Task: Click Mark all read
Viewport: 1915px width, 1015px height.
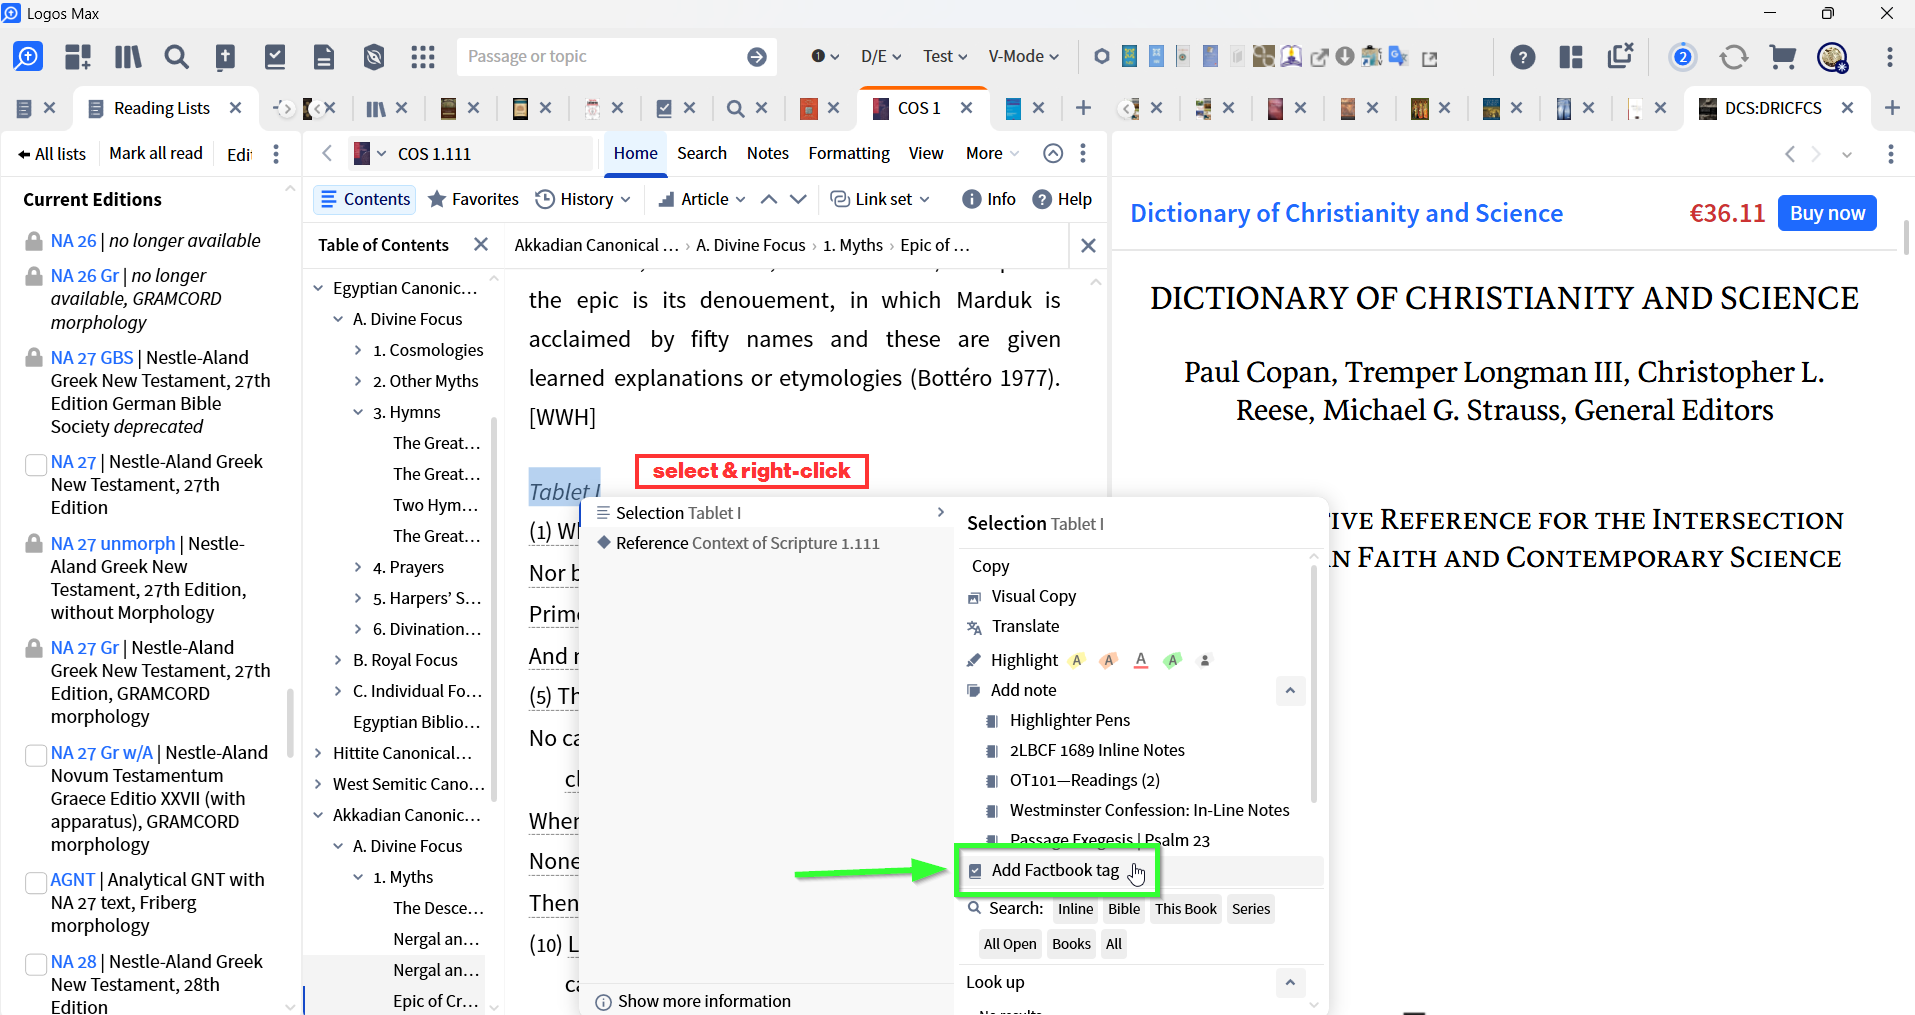Action: tap(156, 153)
